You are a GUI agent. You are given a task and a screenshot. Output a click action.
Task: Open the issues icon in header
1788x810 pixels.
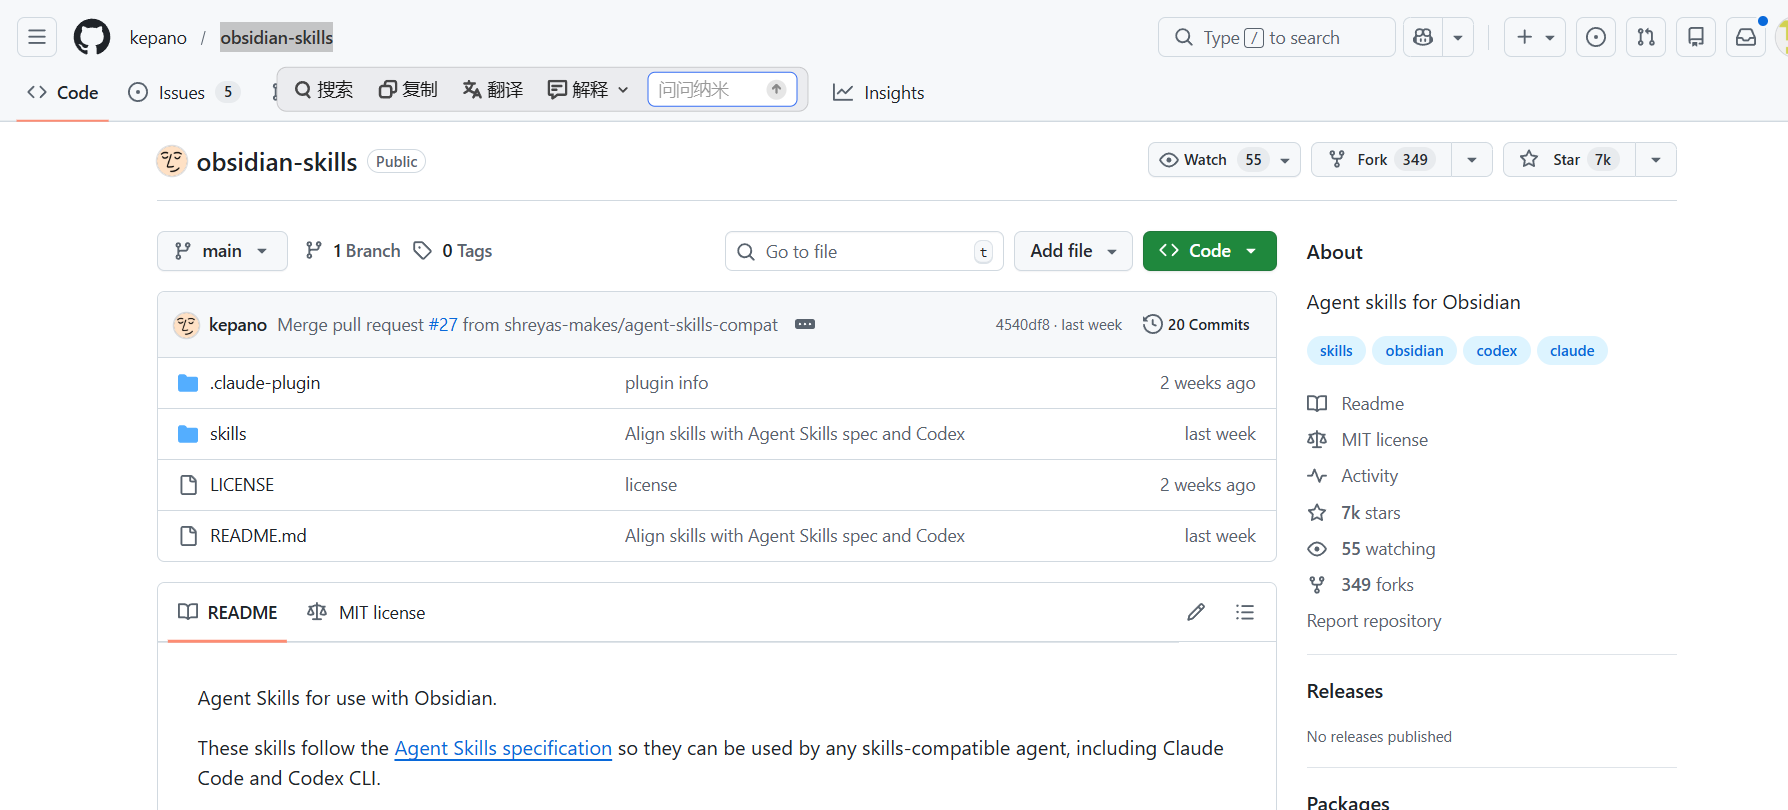(x=1596, y=37)
